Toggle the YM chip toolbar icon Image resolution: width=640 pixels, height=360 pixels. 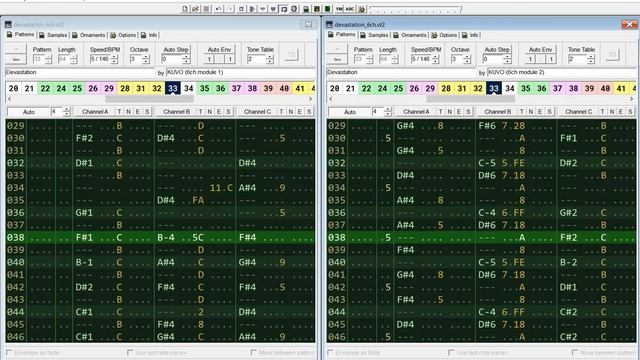[339, 9]
